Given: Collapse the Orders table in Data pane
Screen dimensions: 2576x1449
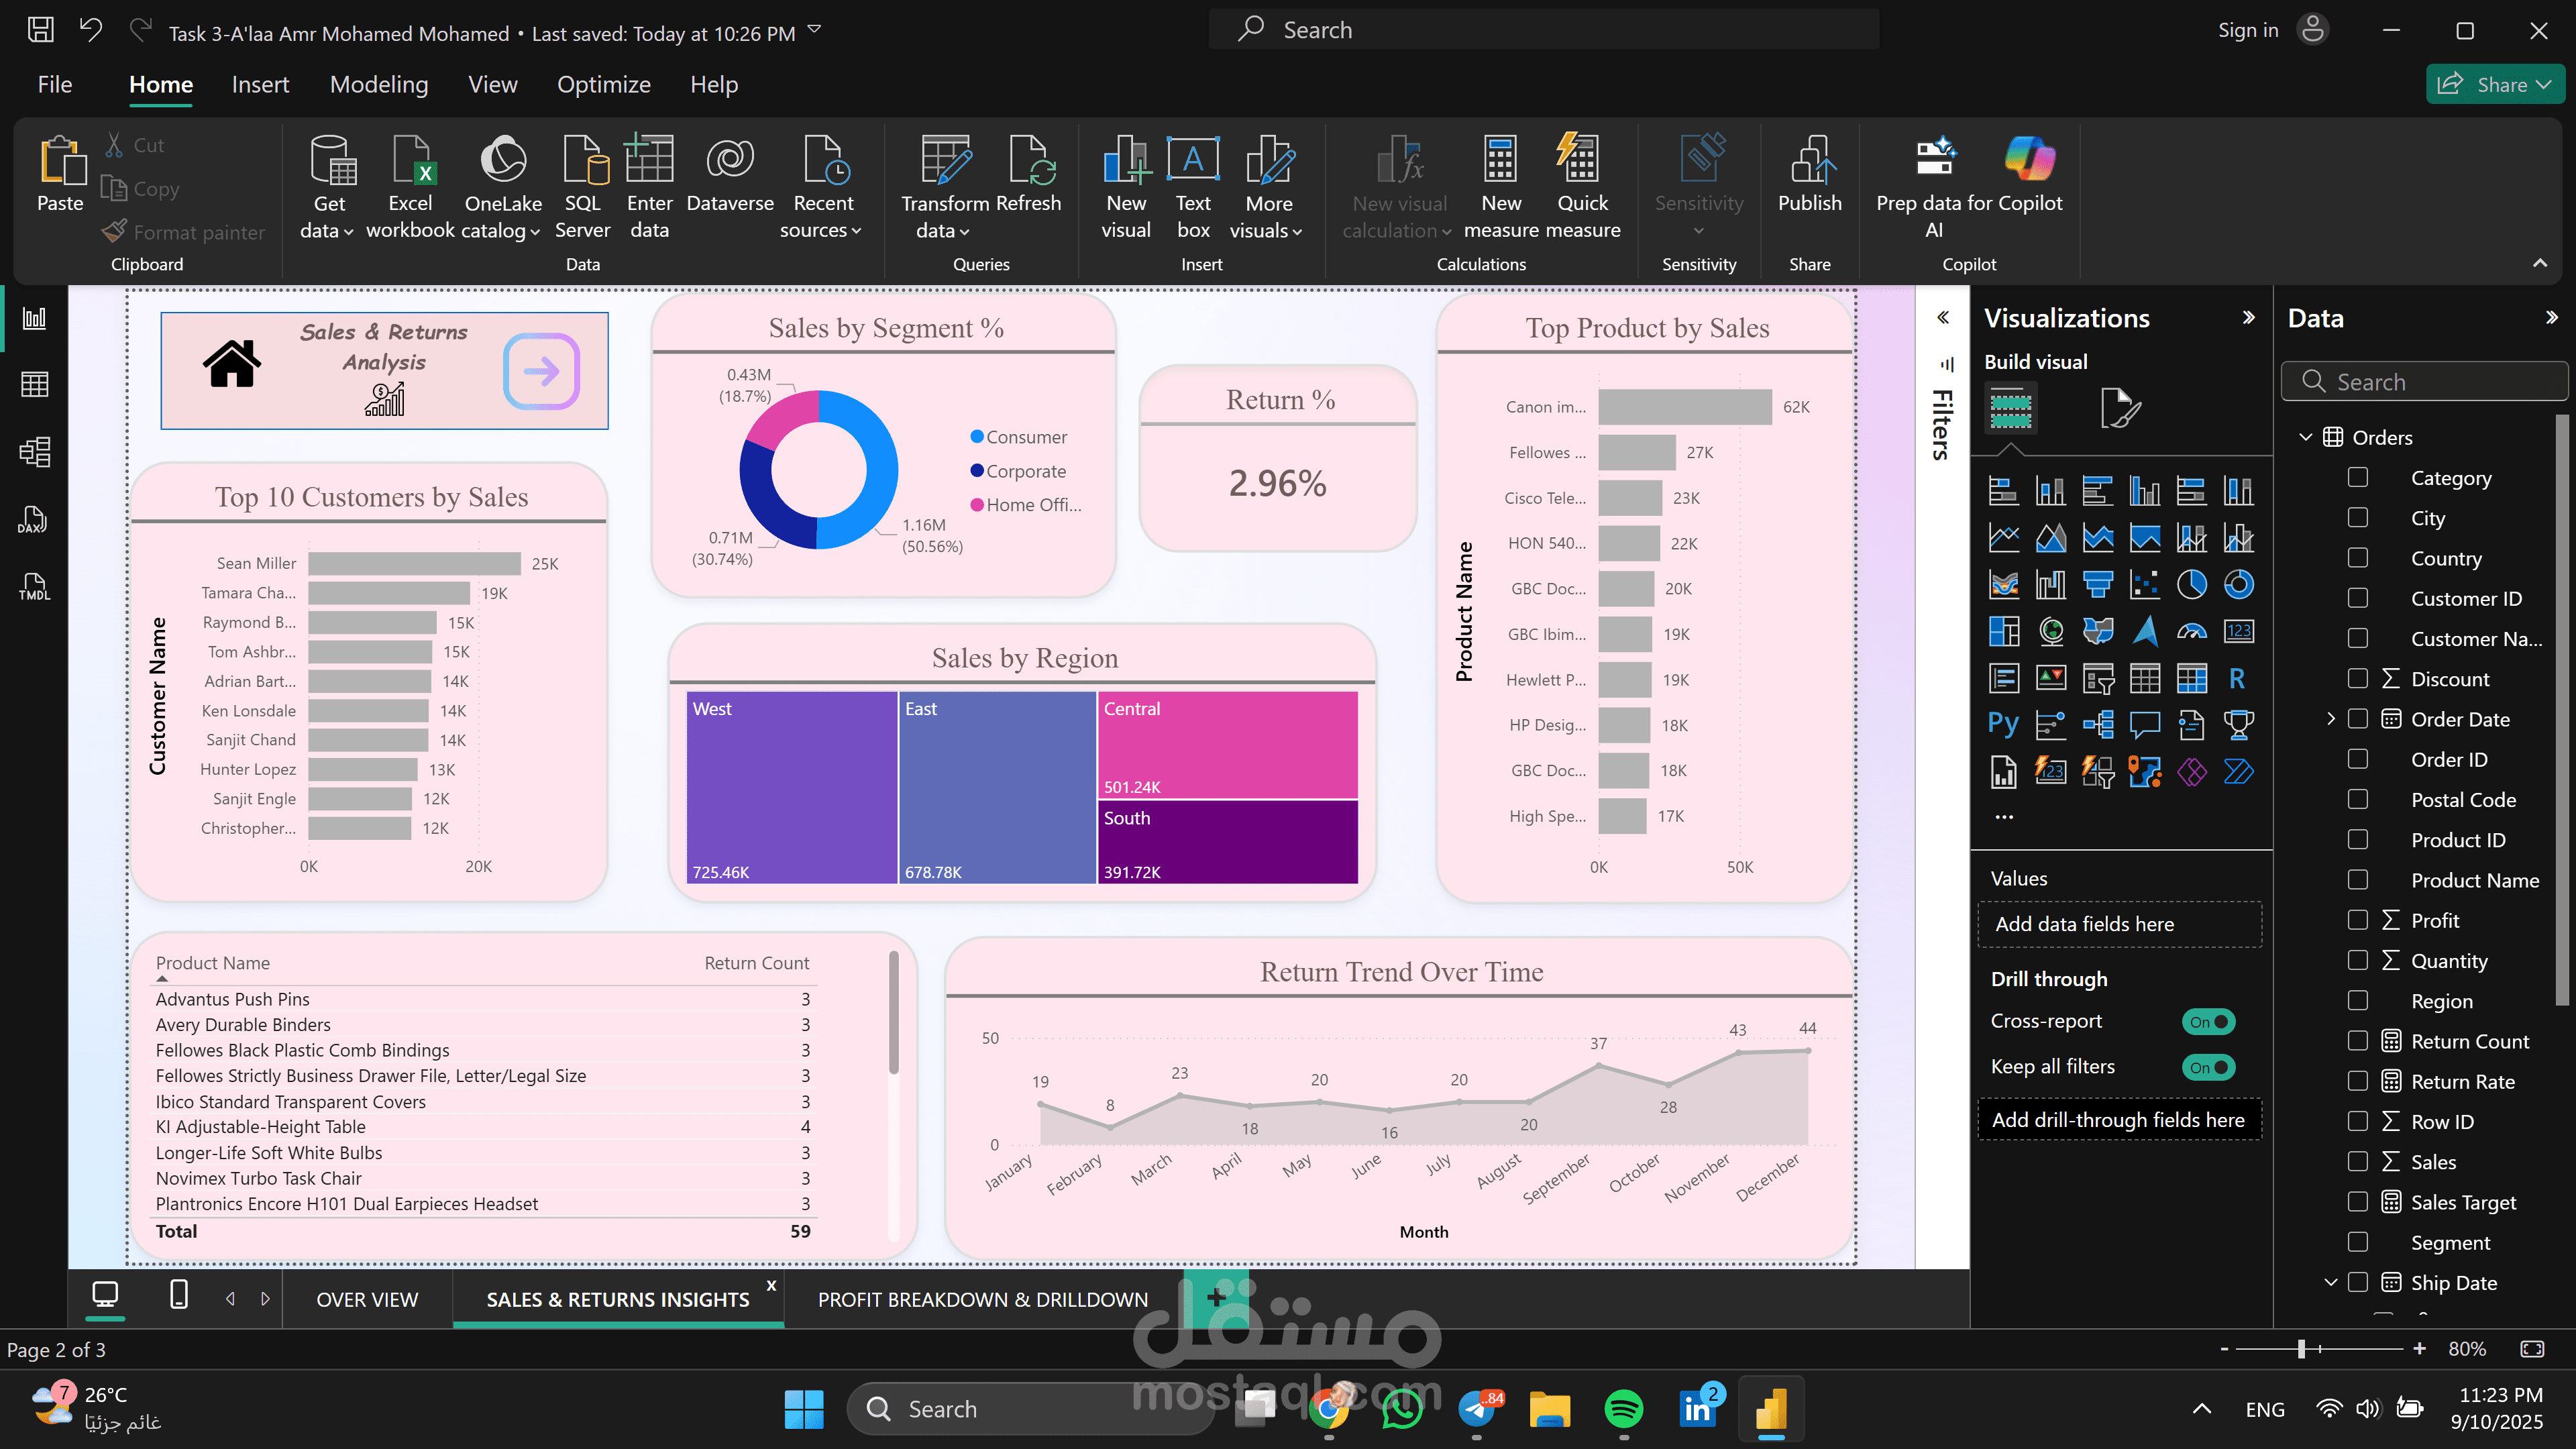Looking at the screenshot, I should pyautogui.click(x=2305, y=438).
